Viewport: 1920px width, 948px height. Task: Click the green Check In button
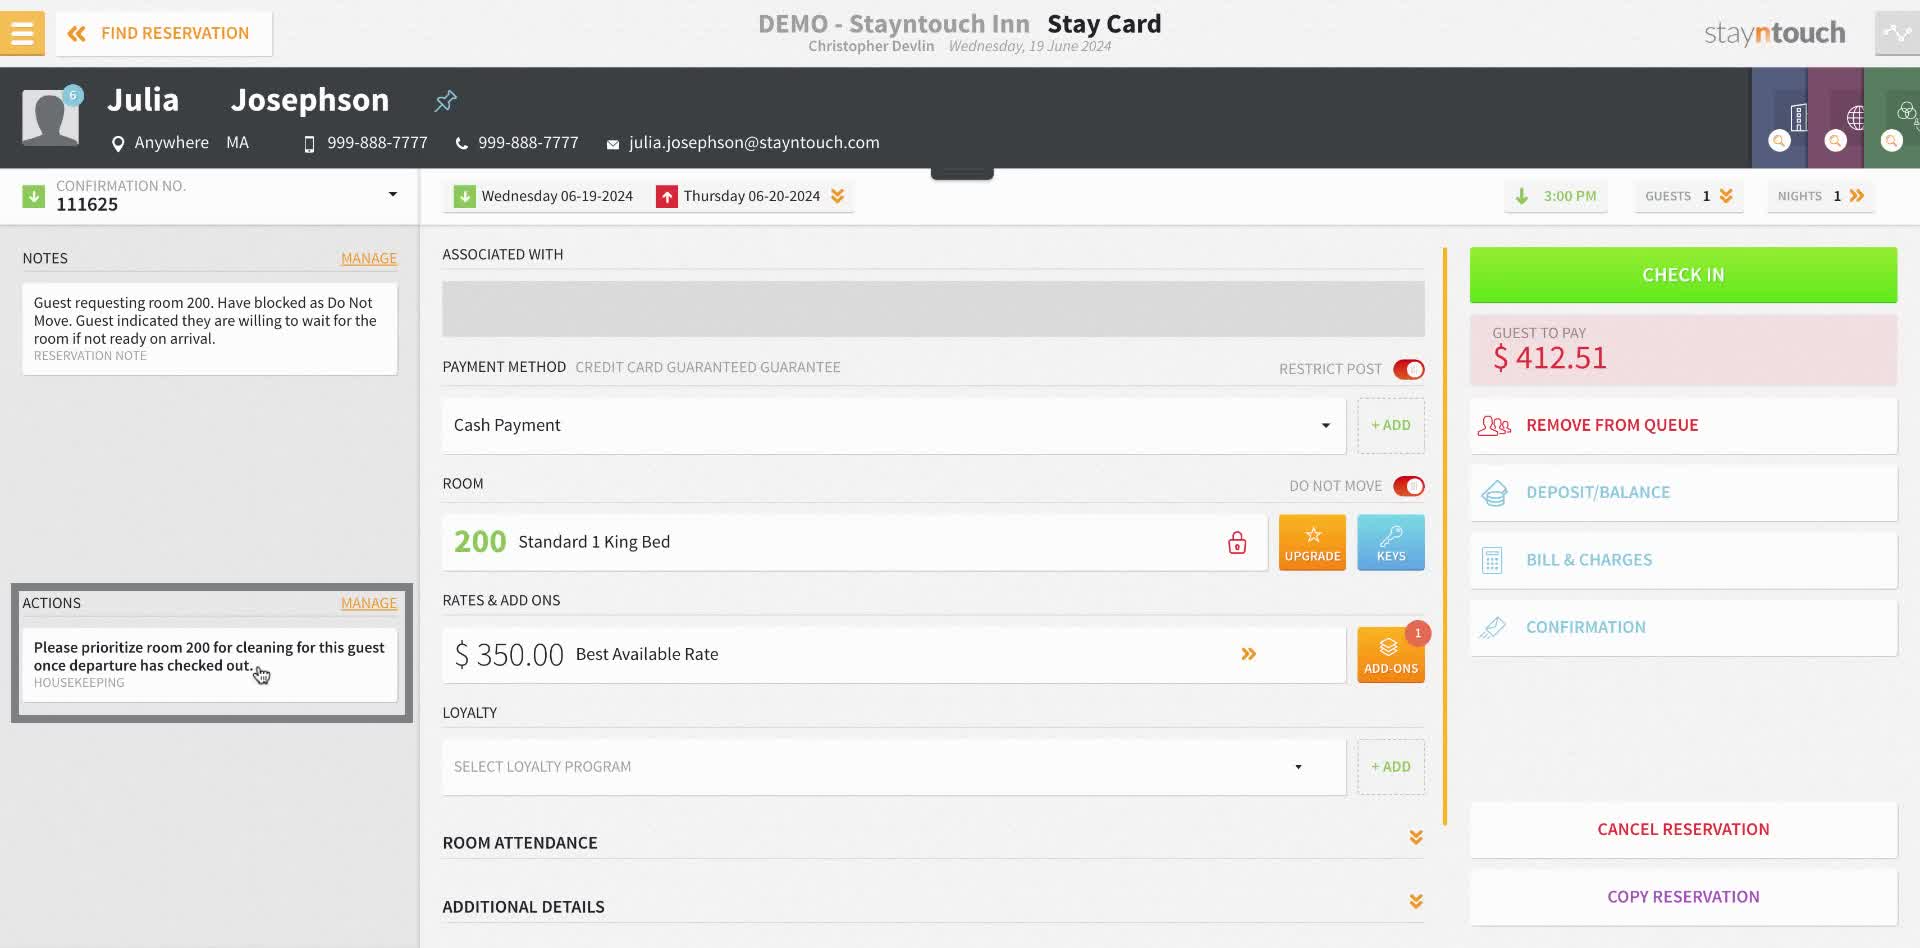point(1683,275)
